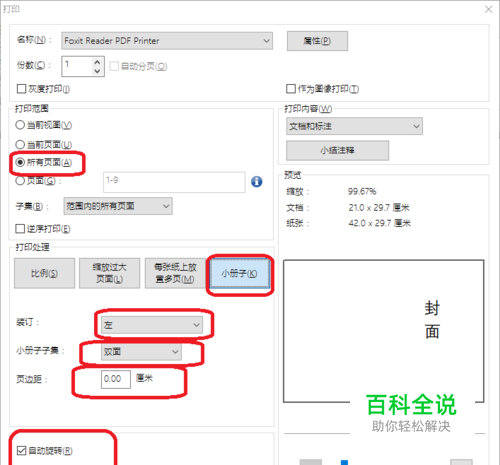Select 当前页面(U) radio button
The image size is (500, 465).
pos(20,144)
